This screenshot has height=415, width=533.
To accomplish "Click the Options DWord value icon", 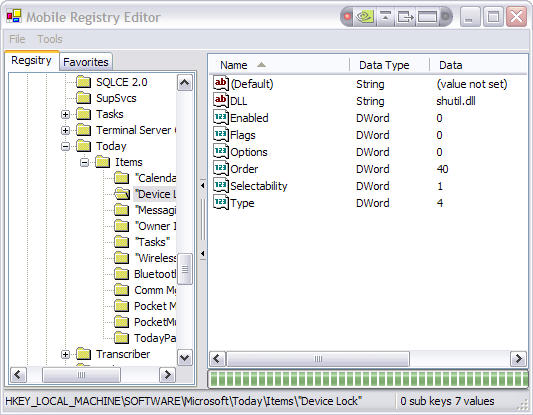I will point(221,151).
